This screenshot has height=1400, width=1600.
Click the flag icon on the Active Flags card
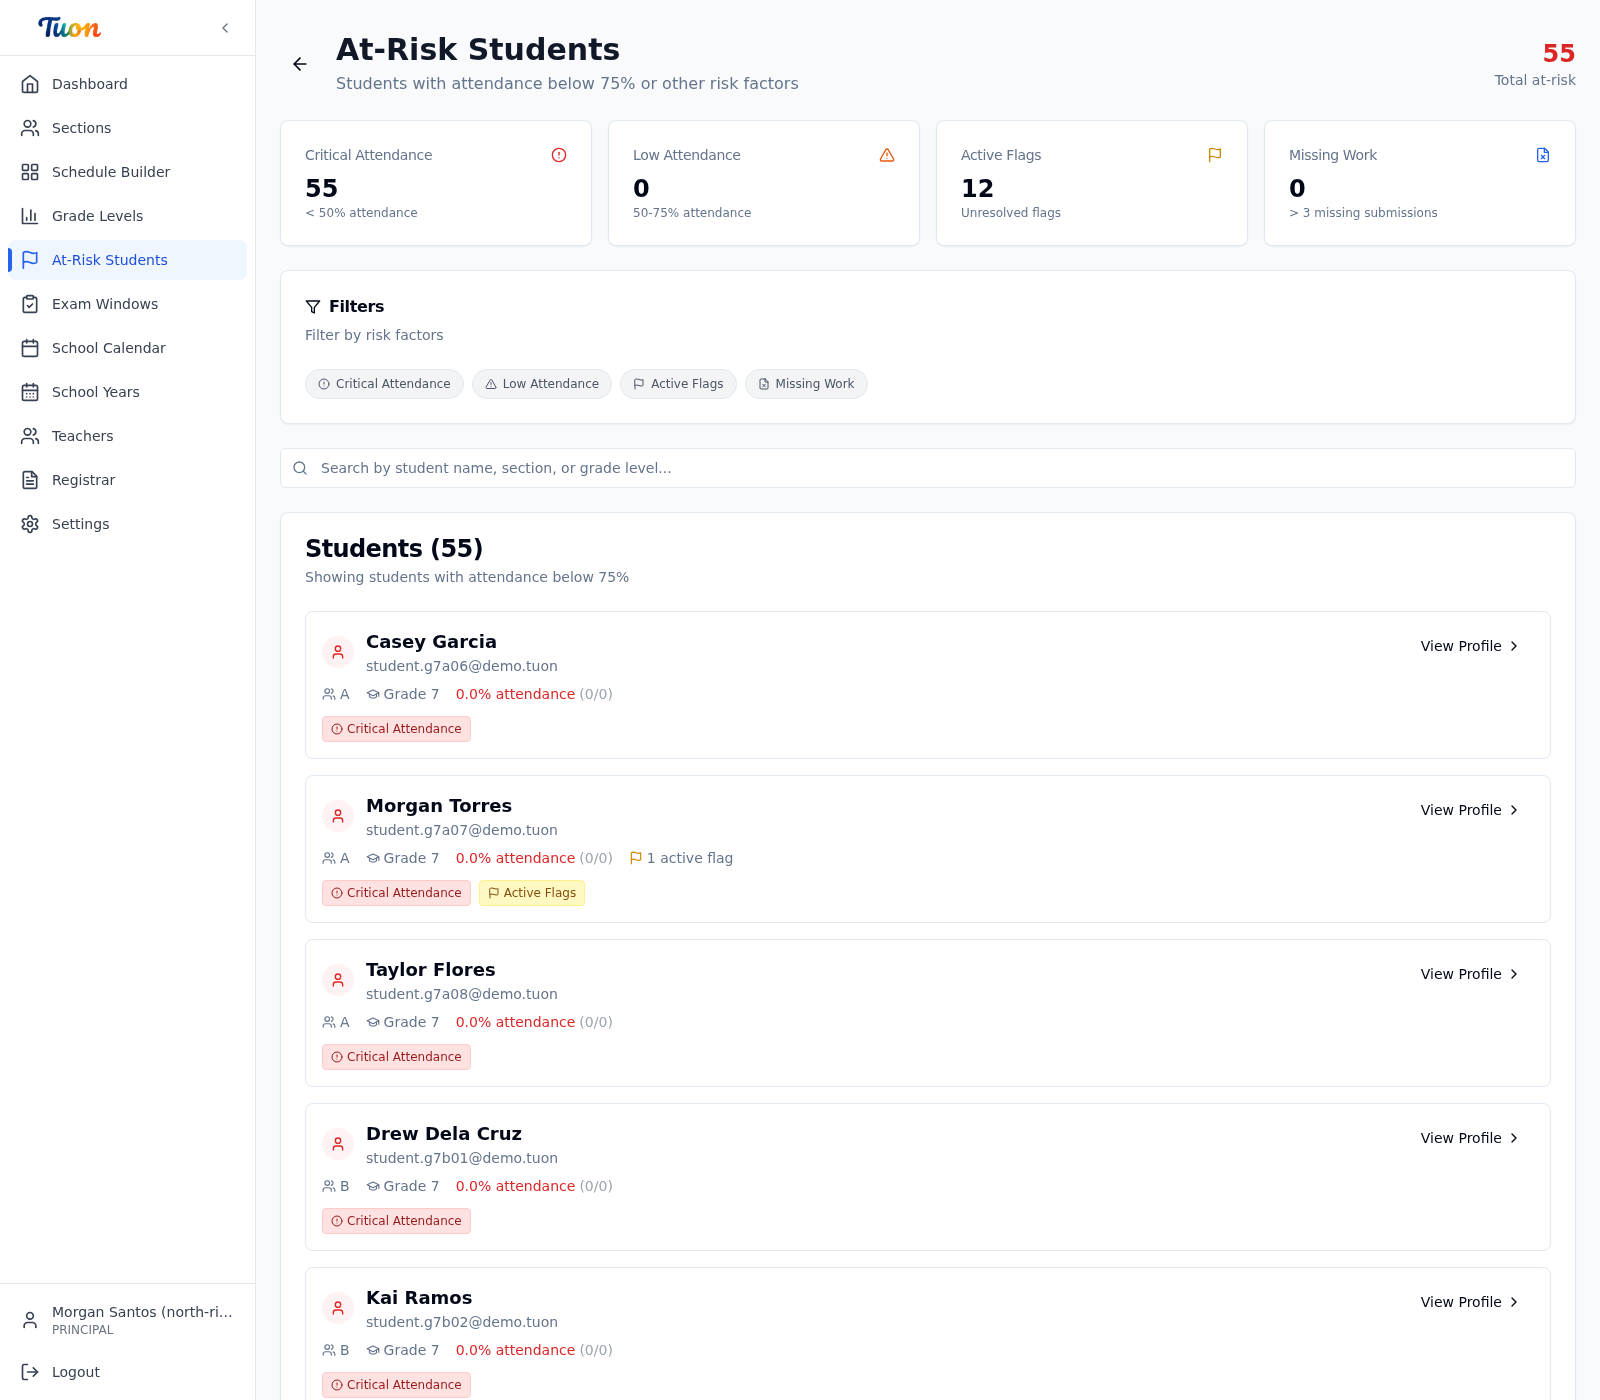[x=1214, y=155]
